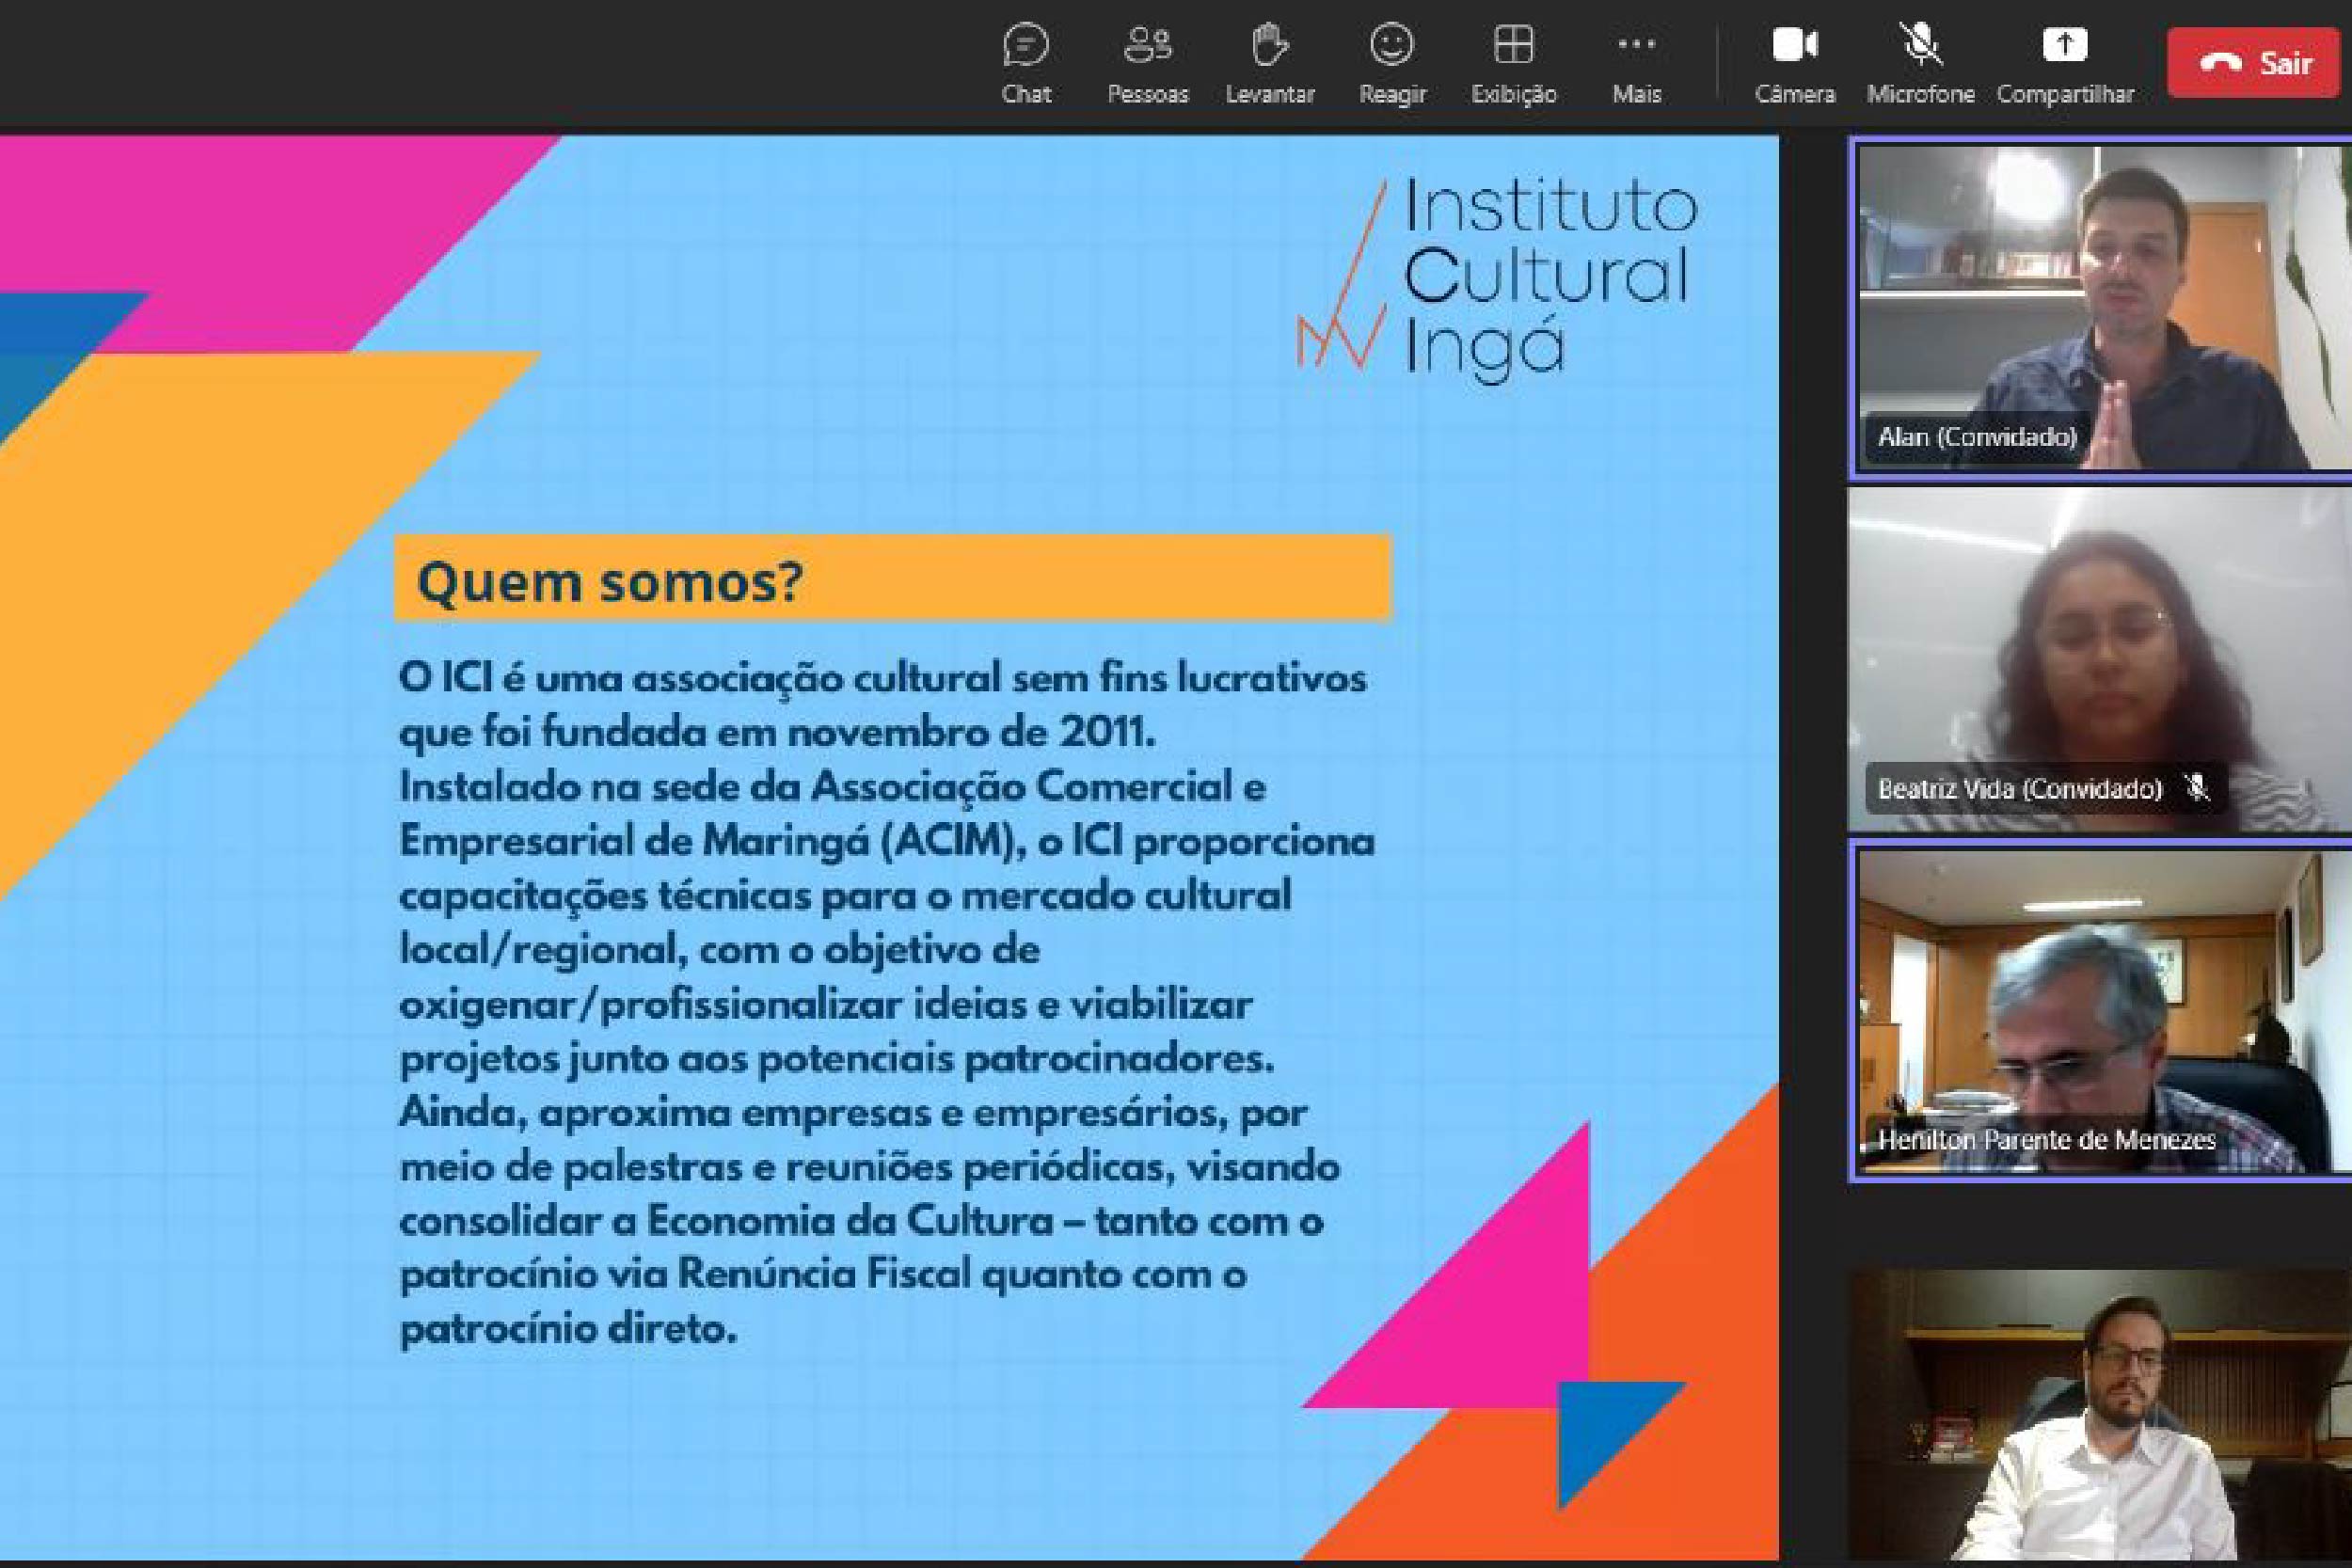Leave the meeting with Sair

pos(2254,63)
